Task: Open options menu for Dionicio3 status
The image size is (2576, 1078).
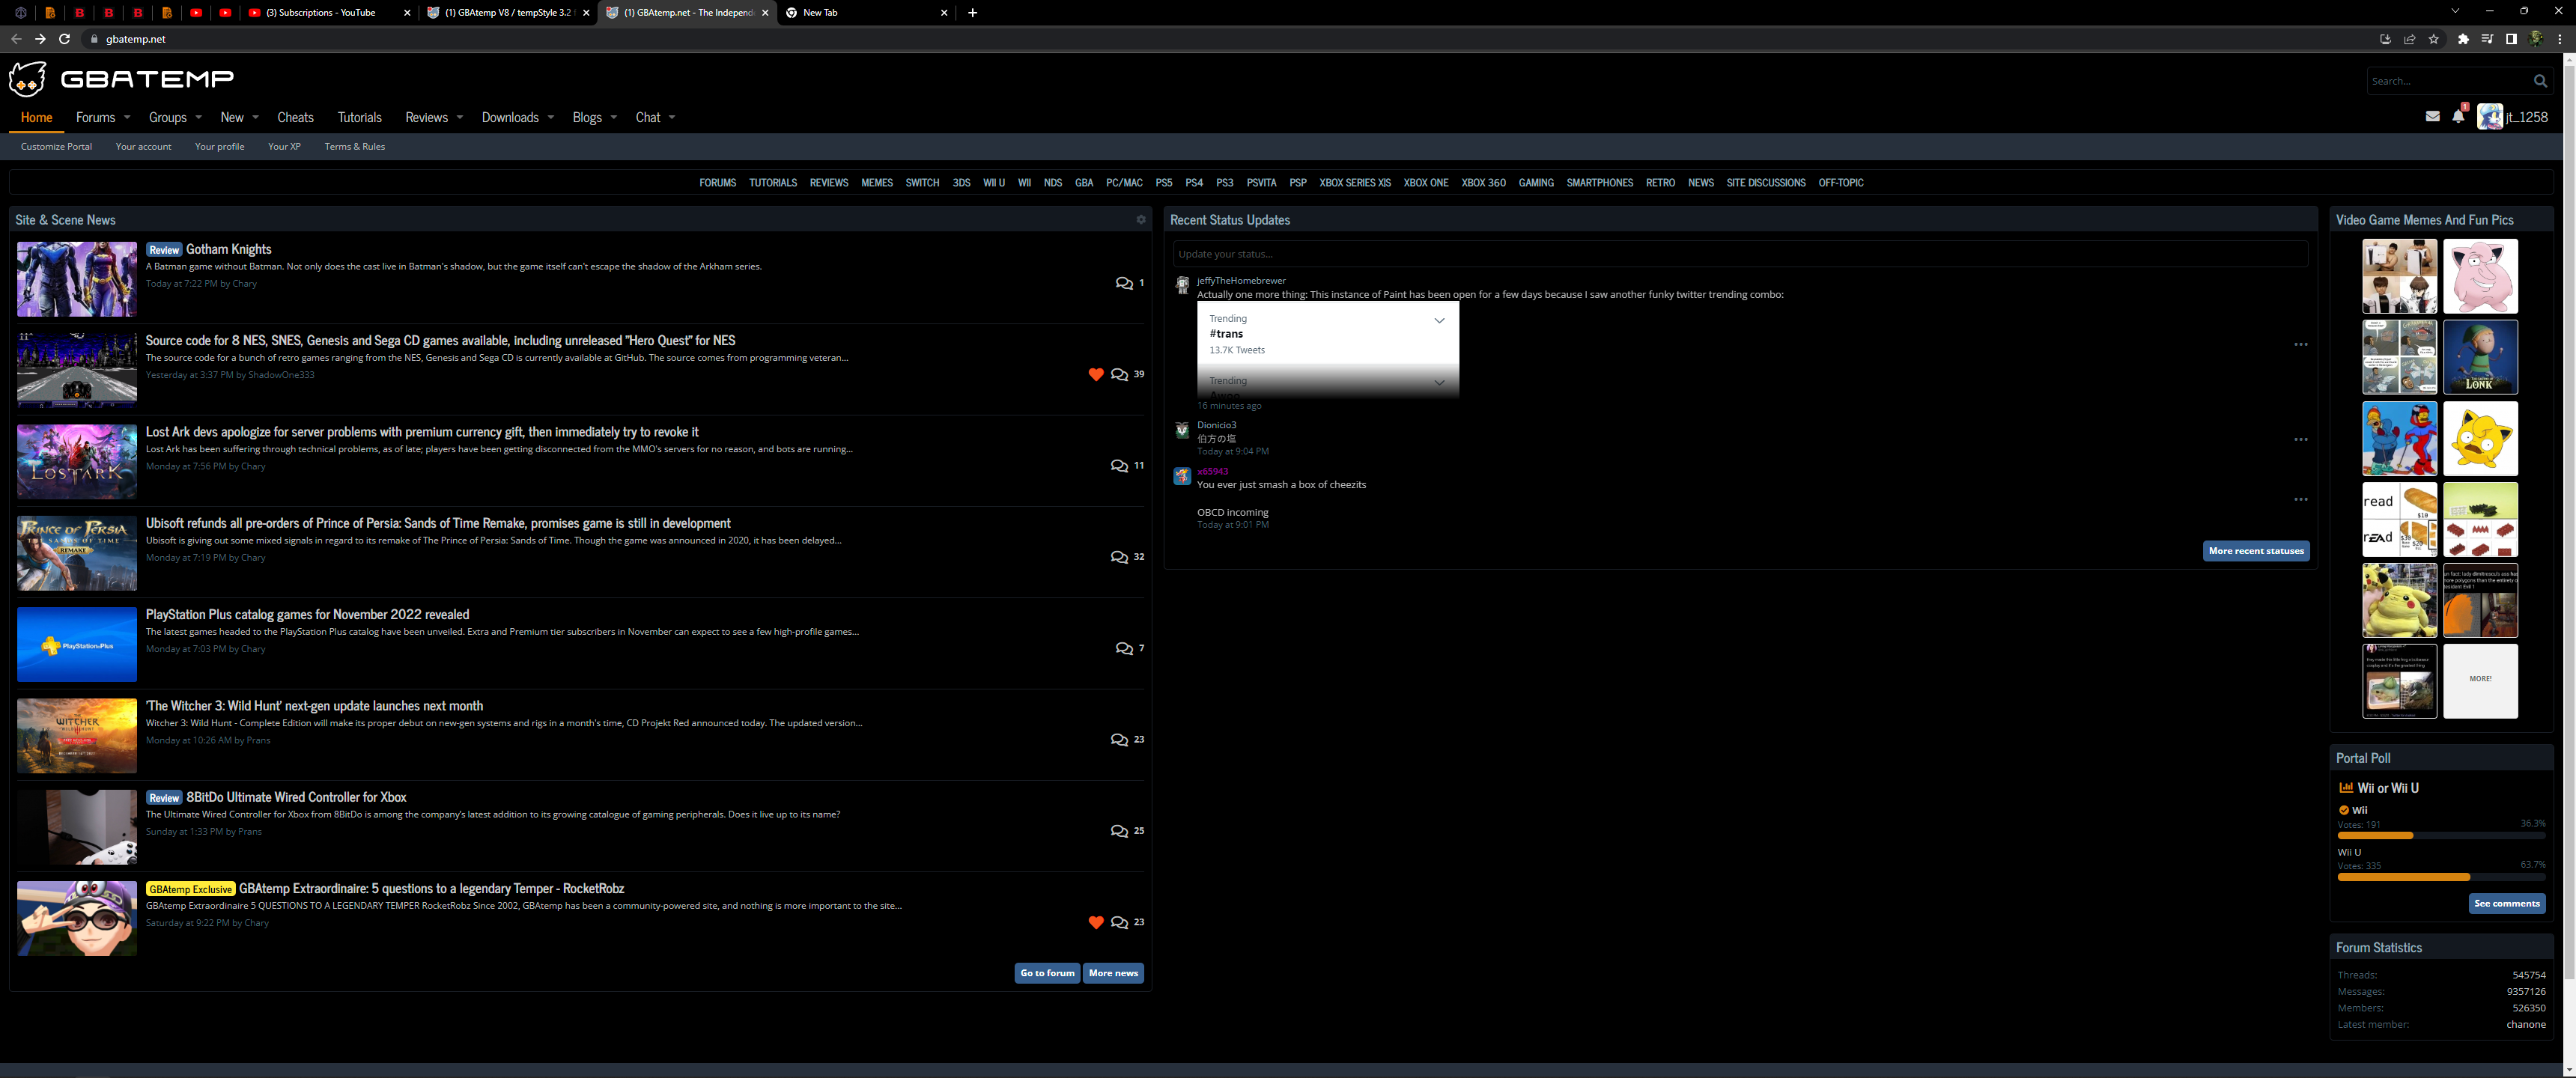Action: 2301,439
